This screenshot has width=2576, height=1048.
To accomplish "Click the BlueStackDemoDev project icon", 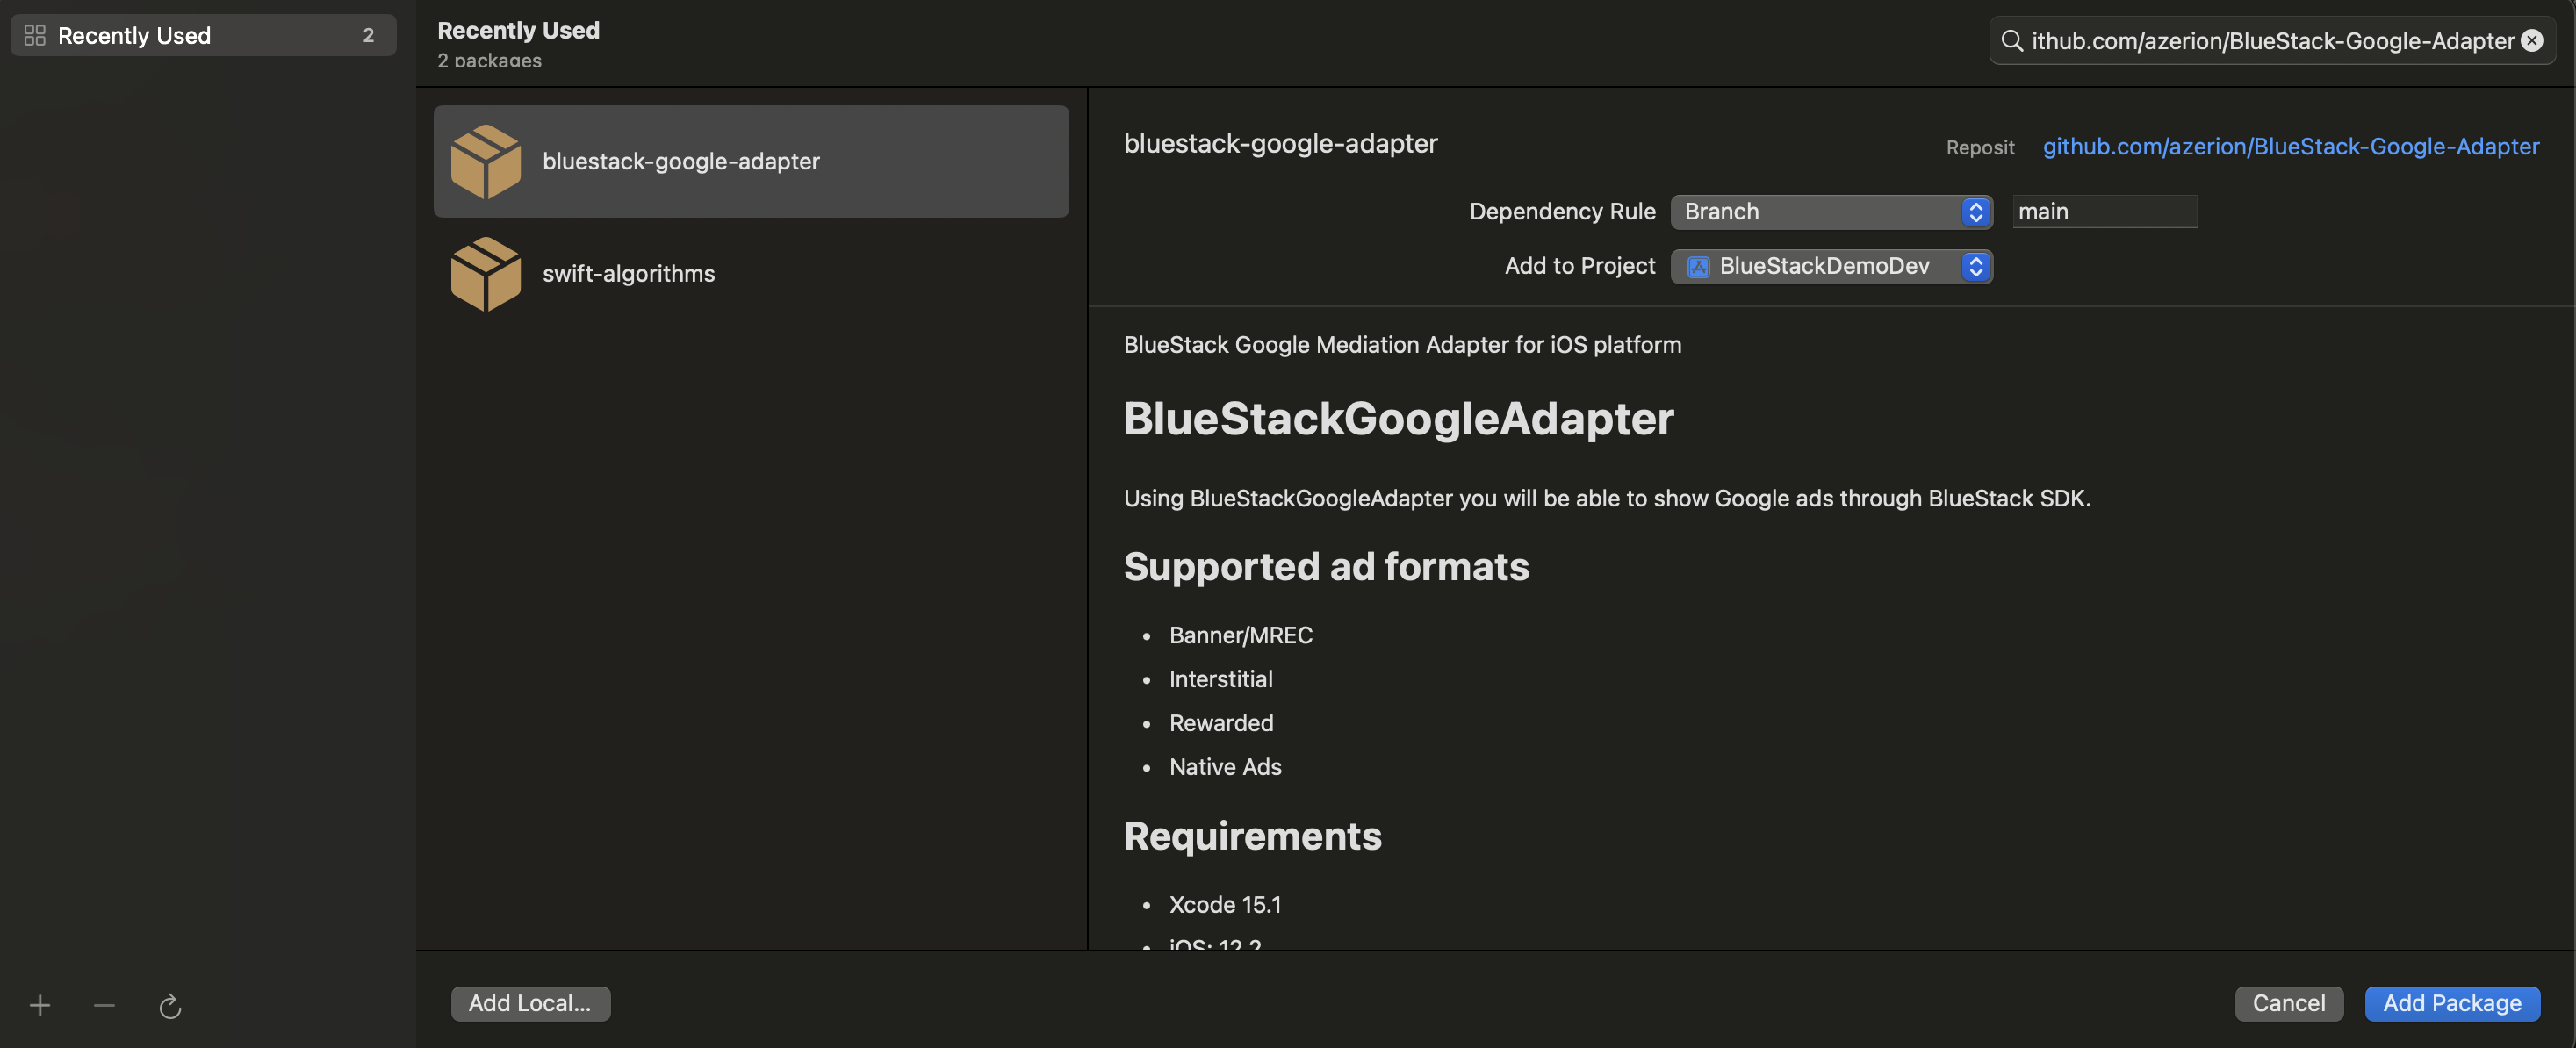I will coord(1698,266).
